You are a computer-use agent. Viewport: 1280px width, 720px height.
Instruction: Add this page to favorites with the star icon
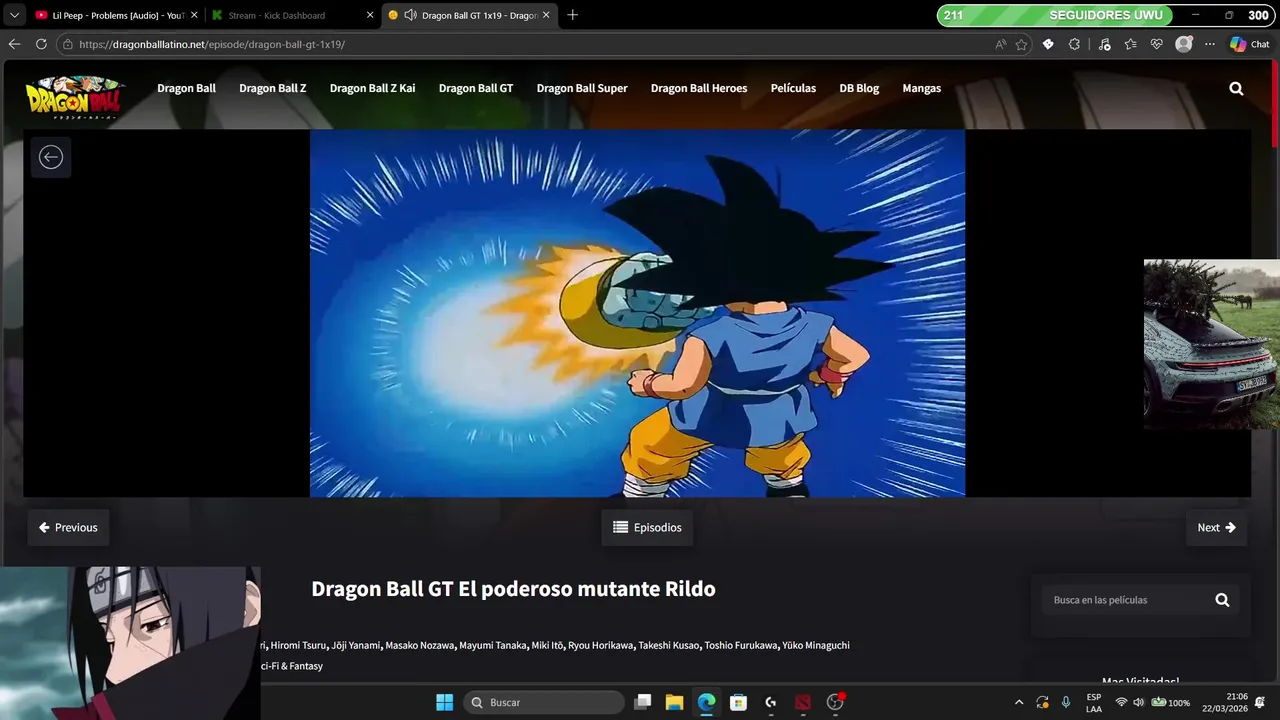pos(1021,44)
